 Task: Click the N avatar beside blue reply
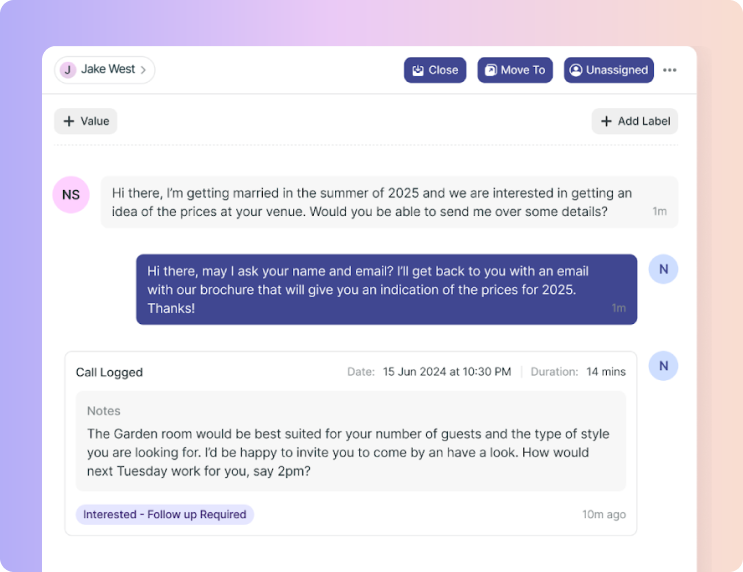pos(663,269)
